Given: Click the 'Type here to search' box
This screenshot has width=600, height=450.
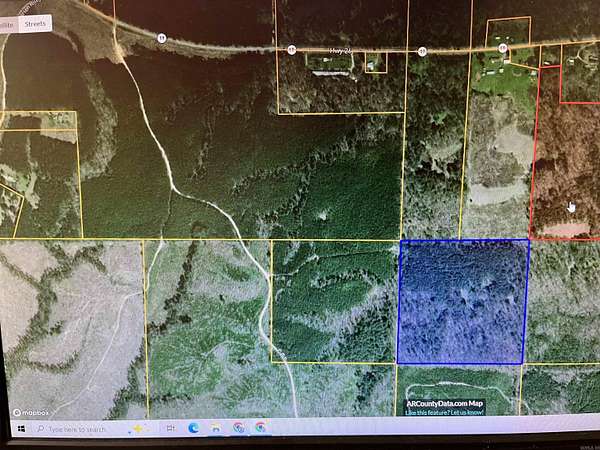Looking at the screenshot, I should [x=77, y=429].
